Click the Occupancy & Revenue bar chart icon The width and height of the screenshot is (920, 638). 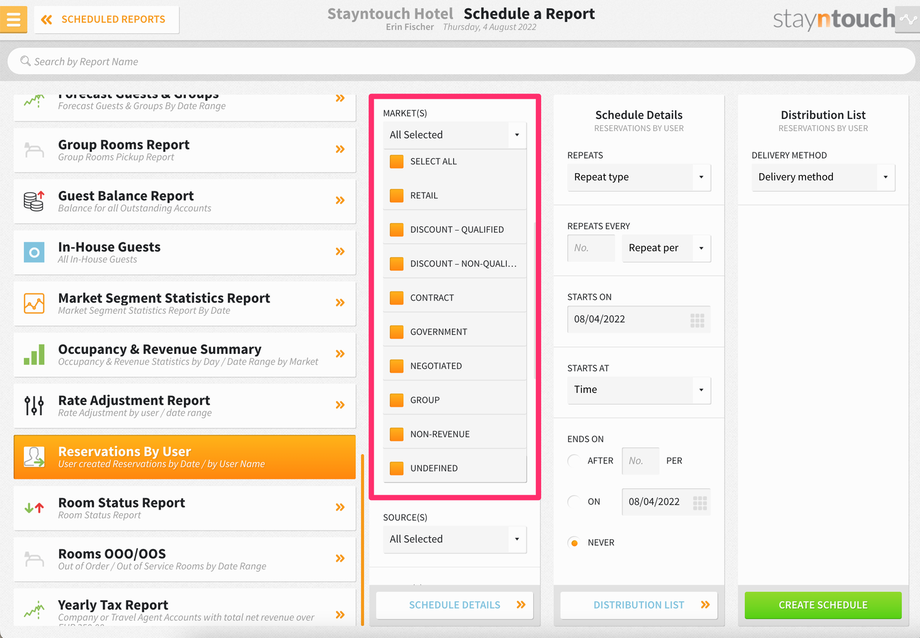pos(34,355)
